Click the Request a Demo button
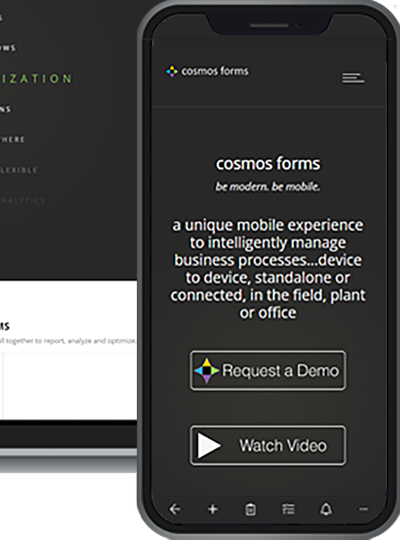 [268, 371]
